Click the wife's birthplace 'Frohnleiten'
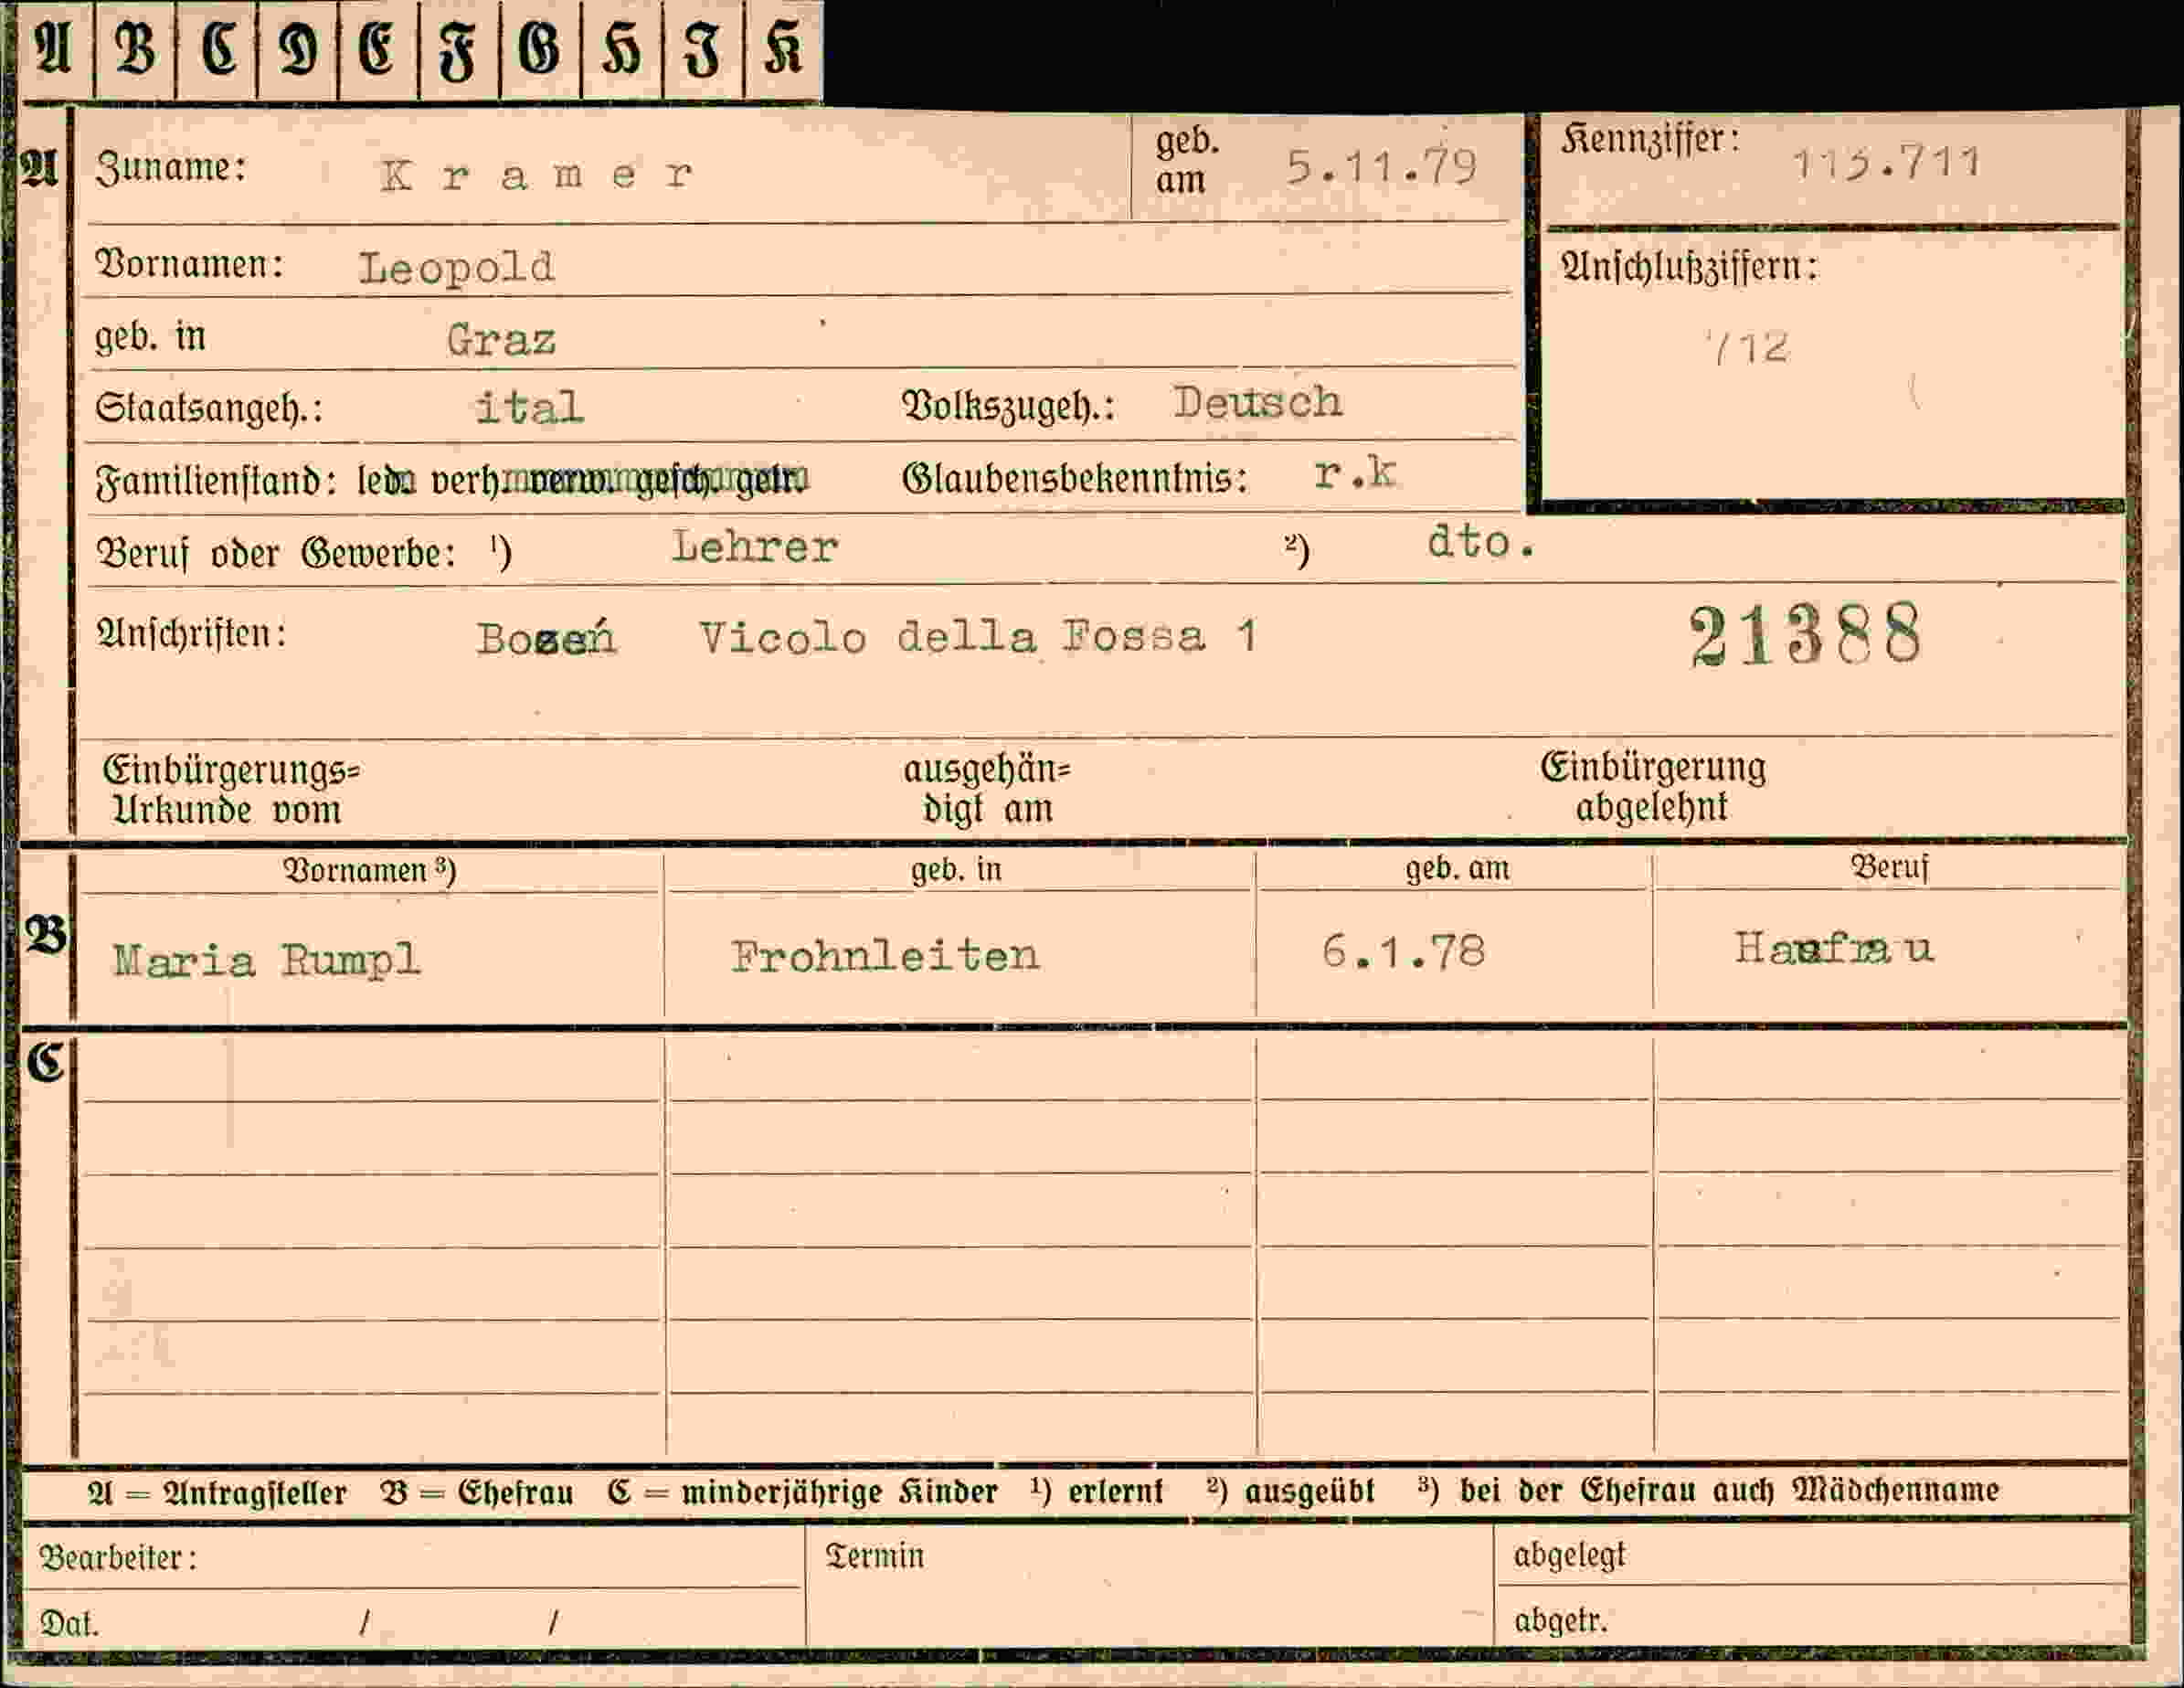This screenshot has width=2184, height=1688. [x=885, y=957]
